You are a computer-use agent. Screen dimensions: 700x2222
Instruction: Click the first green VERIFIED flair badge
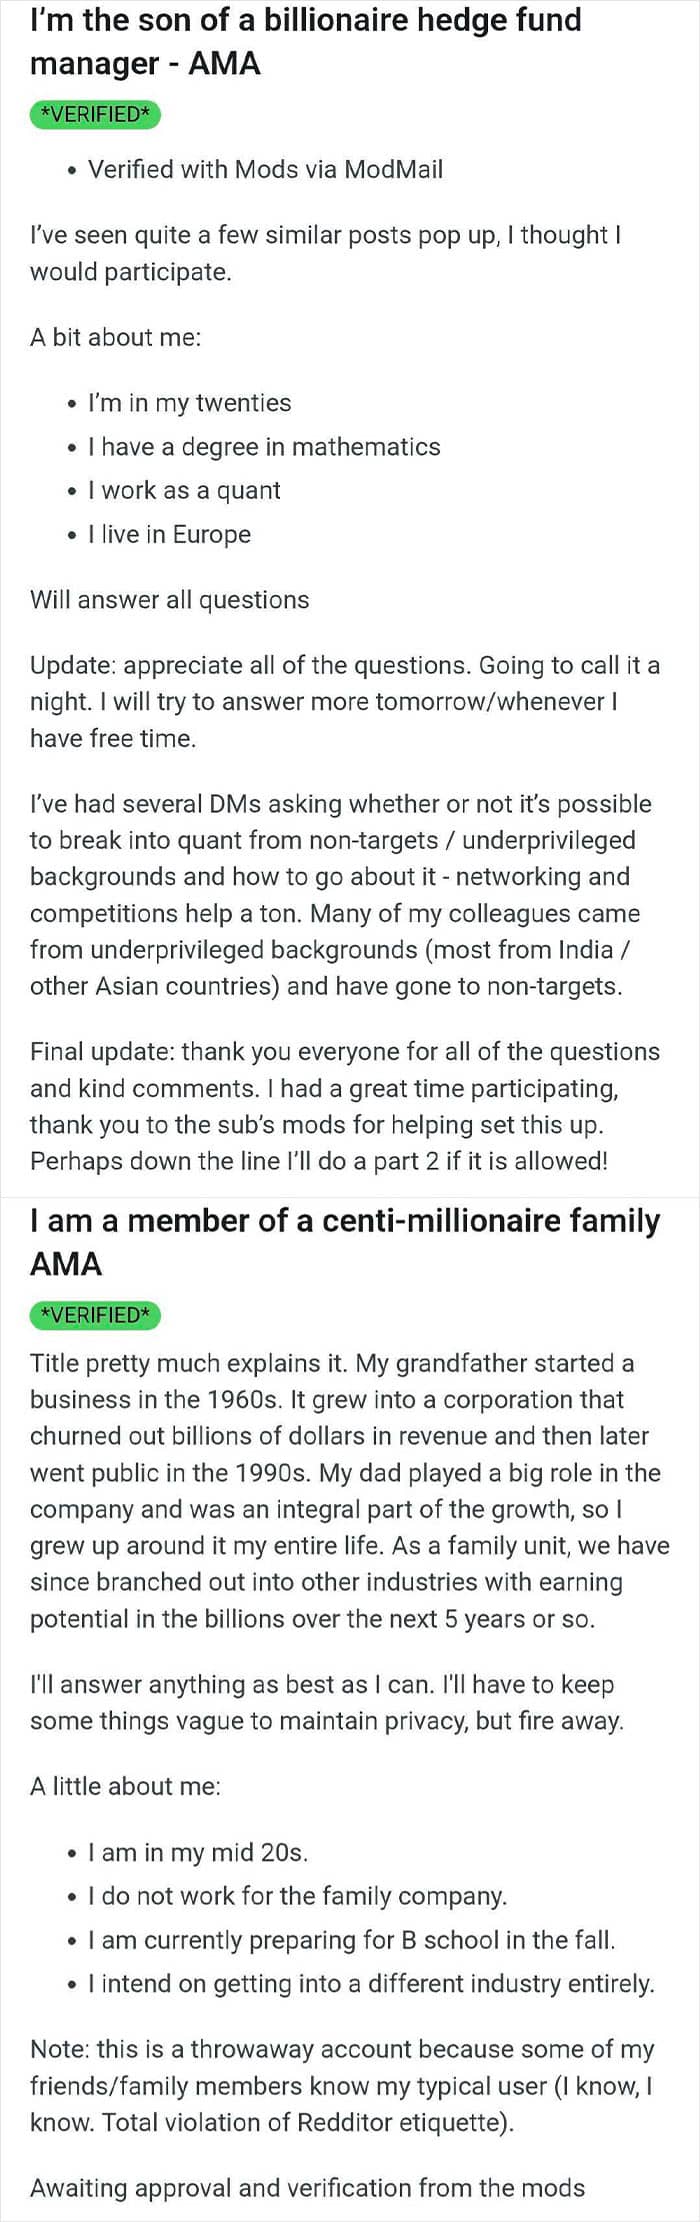coord(95,114)
